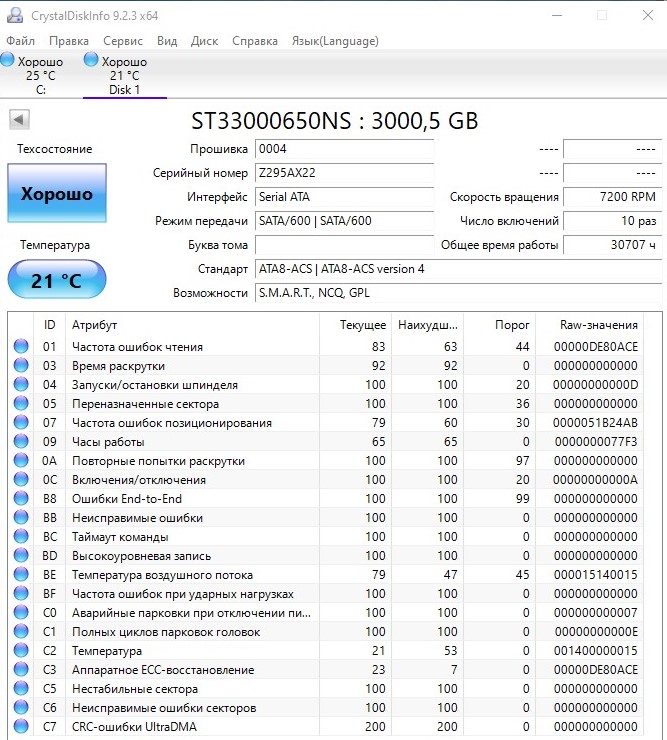Select the Часы работы attribute text
Image resolution: width=667 pixels, height=740 pixels.
[108, 442]
